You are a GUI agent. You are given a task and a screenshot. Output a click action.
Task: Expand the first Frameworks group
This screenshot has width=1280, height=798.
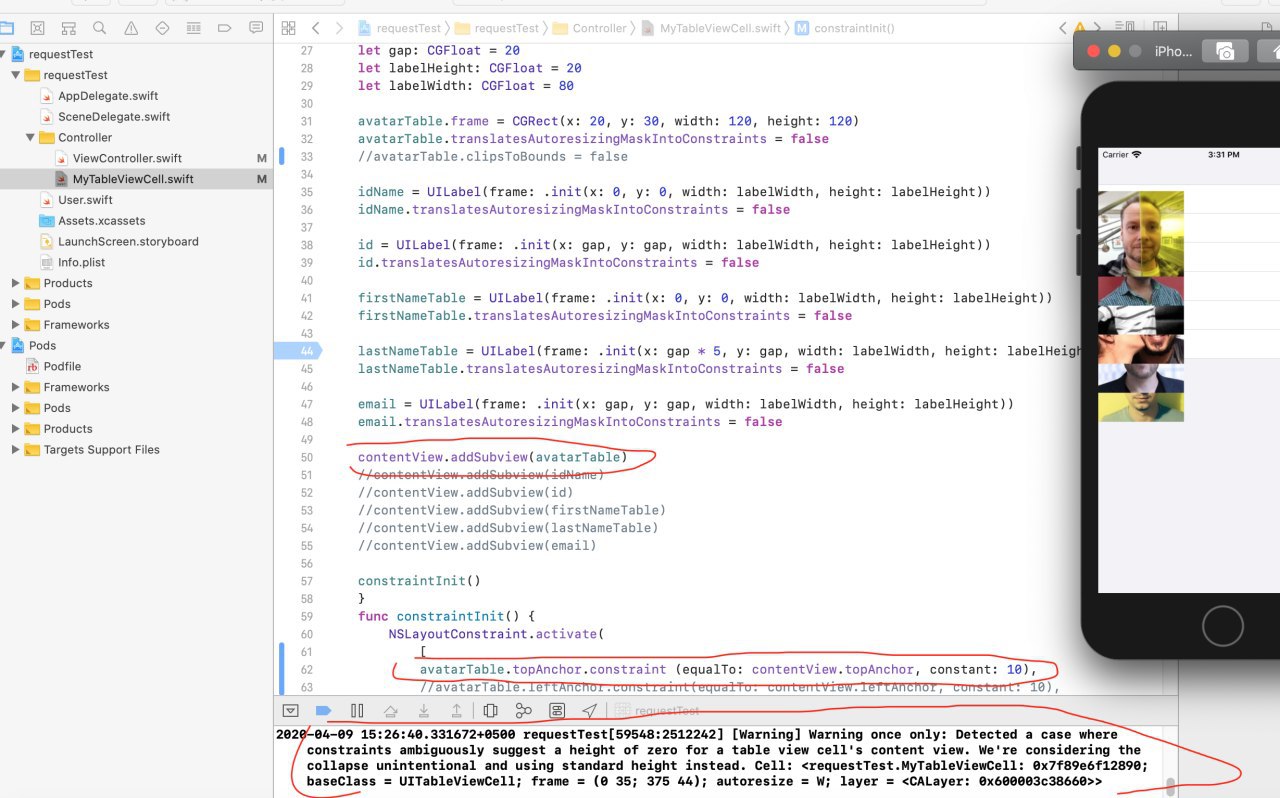[x=16, y=325]
